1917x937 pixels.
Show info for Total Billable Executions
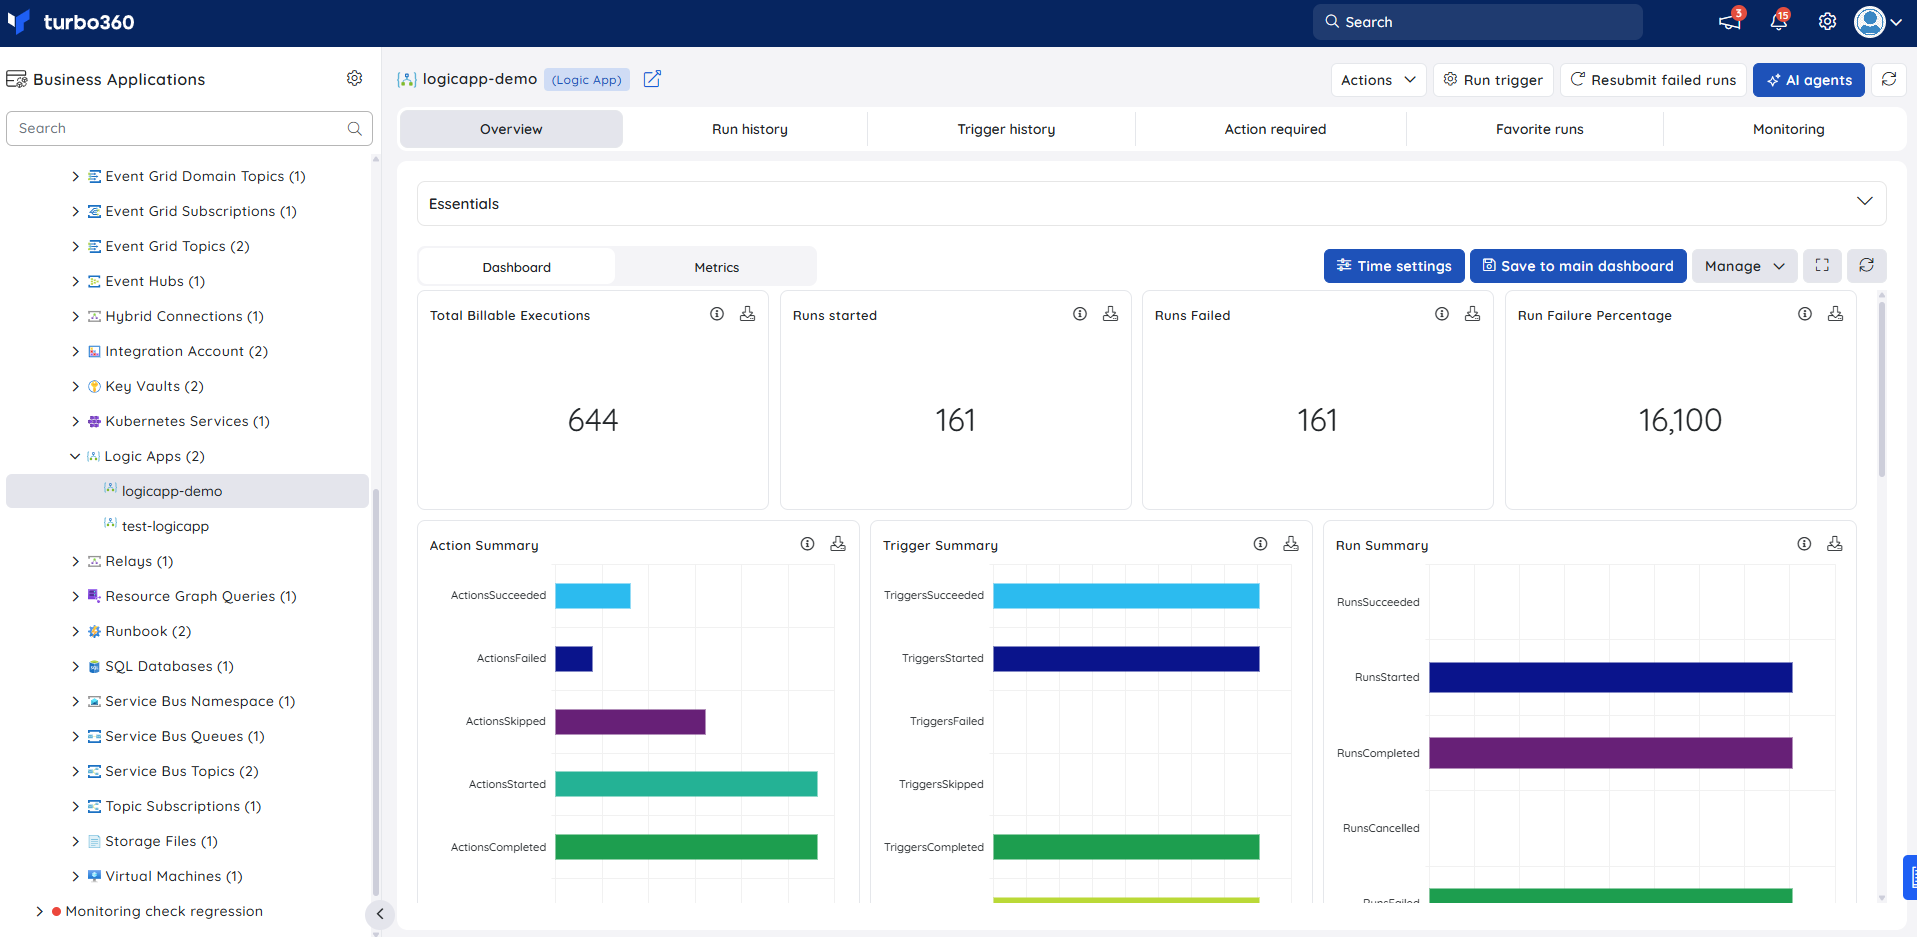(717, 314)
